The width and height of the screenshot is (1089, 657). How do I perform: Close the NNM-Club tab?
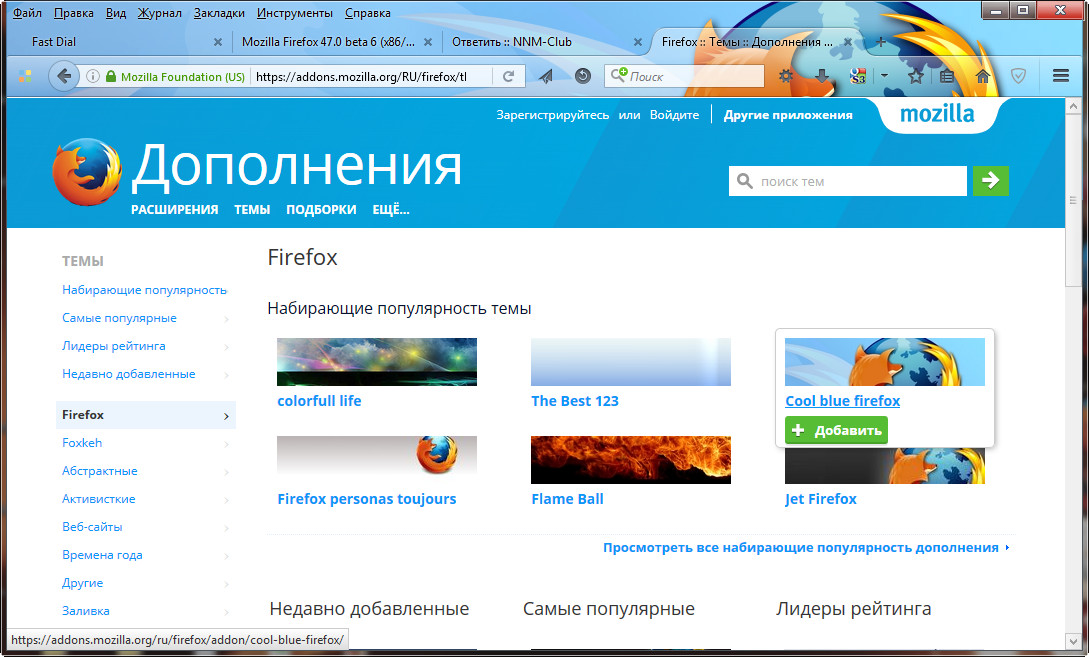(x=638, y=42)
